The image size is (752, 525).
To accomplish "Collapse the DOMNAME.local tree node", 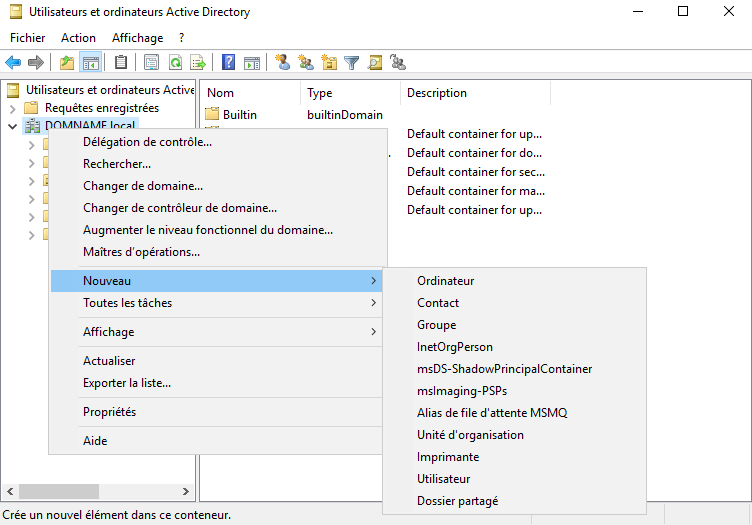I will pos(12,126).
